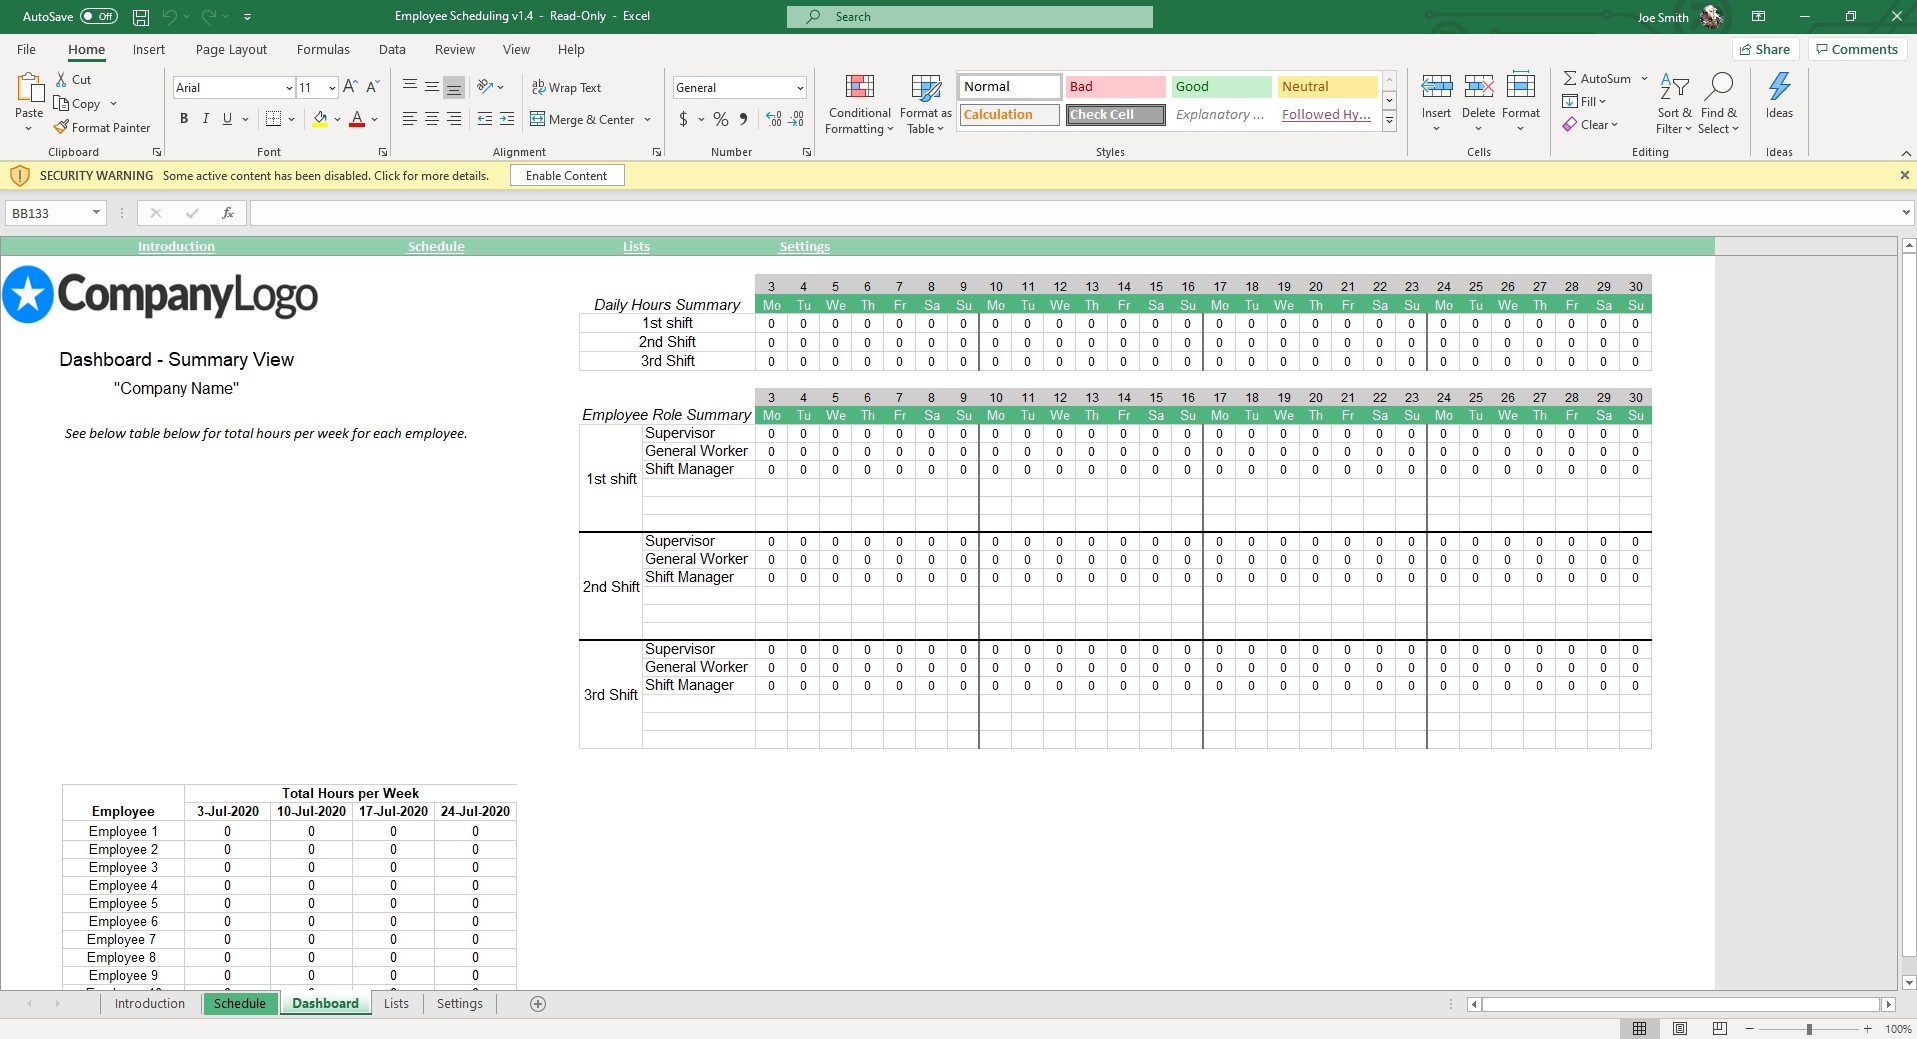Click the AutoSum icon
This screenshot has height=1039, width=1917.
[x=1570, y=78]
